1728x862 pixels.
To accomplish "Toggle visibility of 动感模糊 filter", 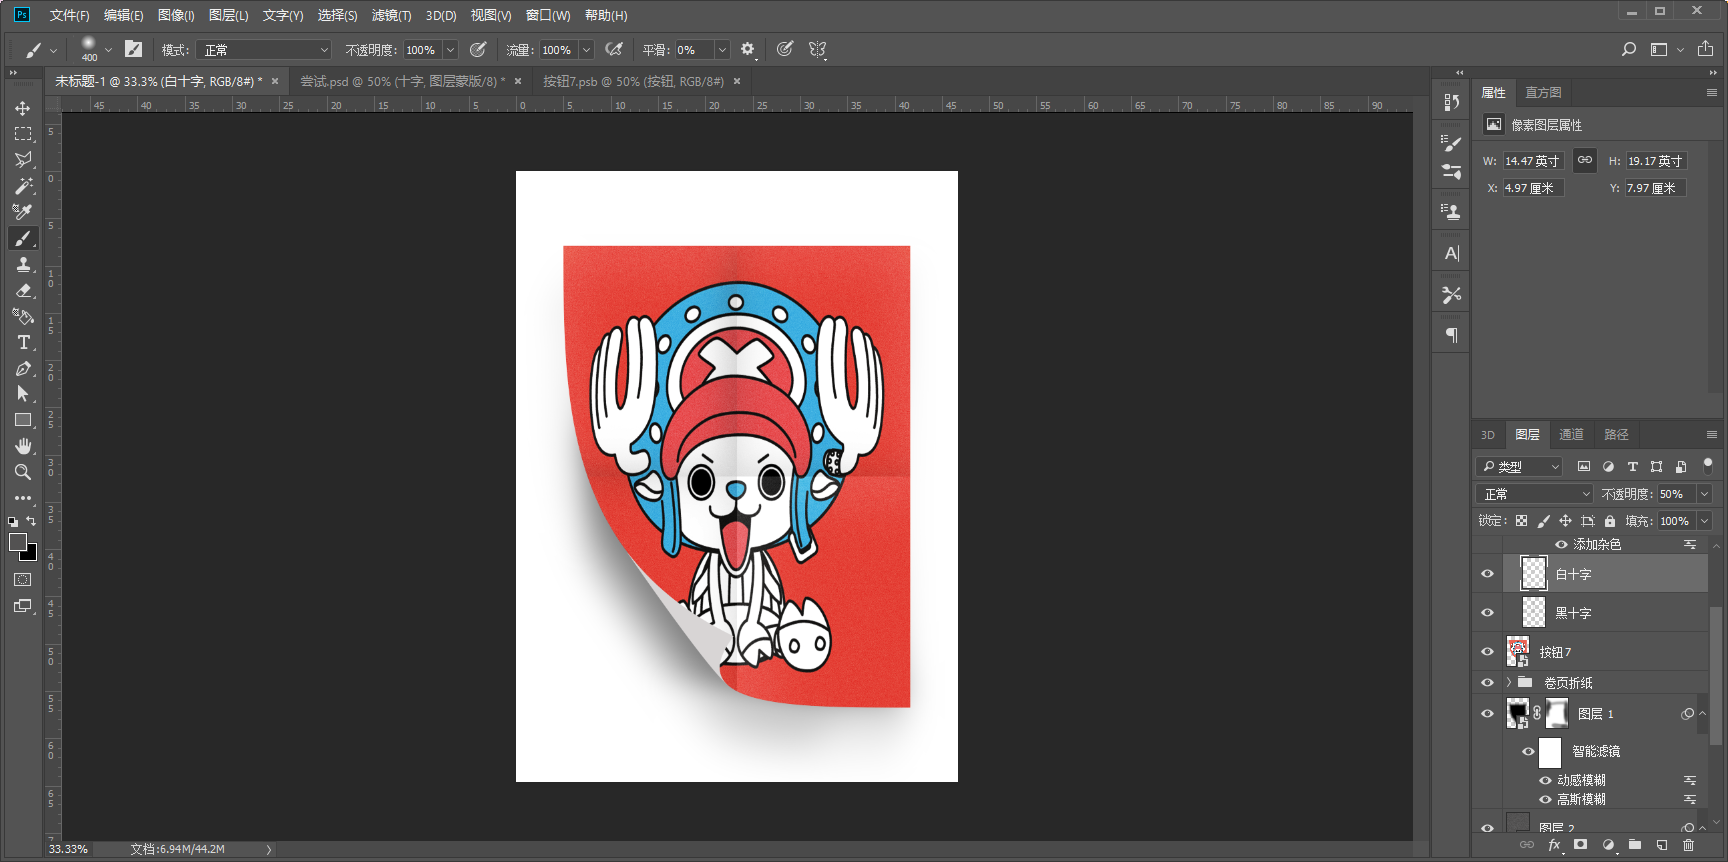I will tap(1545, 780).
